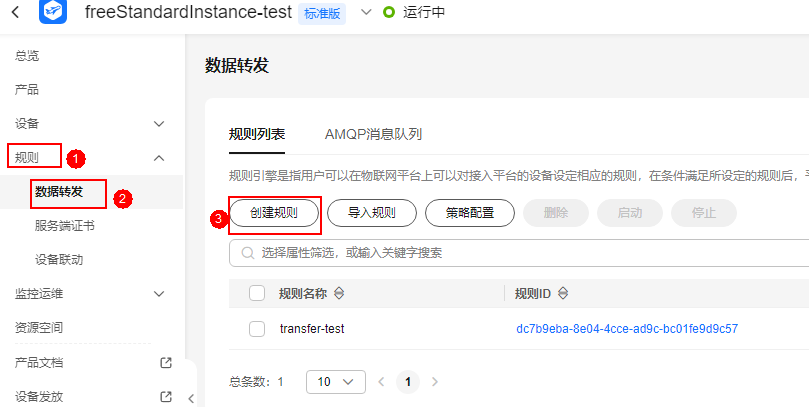Collapse the left sidebar panel handle
809x407 pixels.
click(190, 397)
